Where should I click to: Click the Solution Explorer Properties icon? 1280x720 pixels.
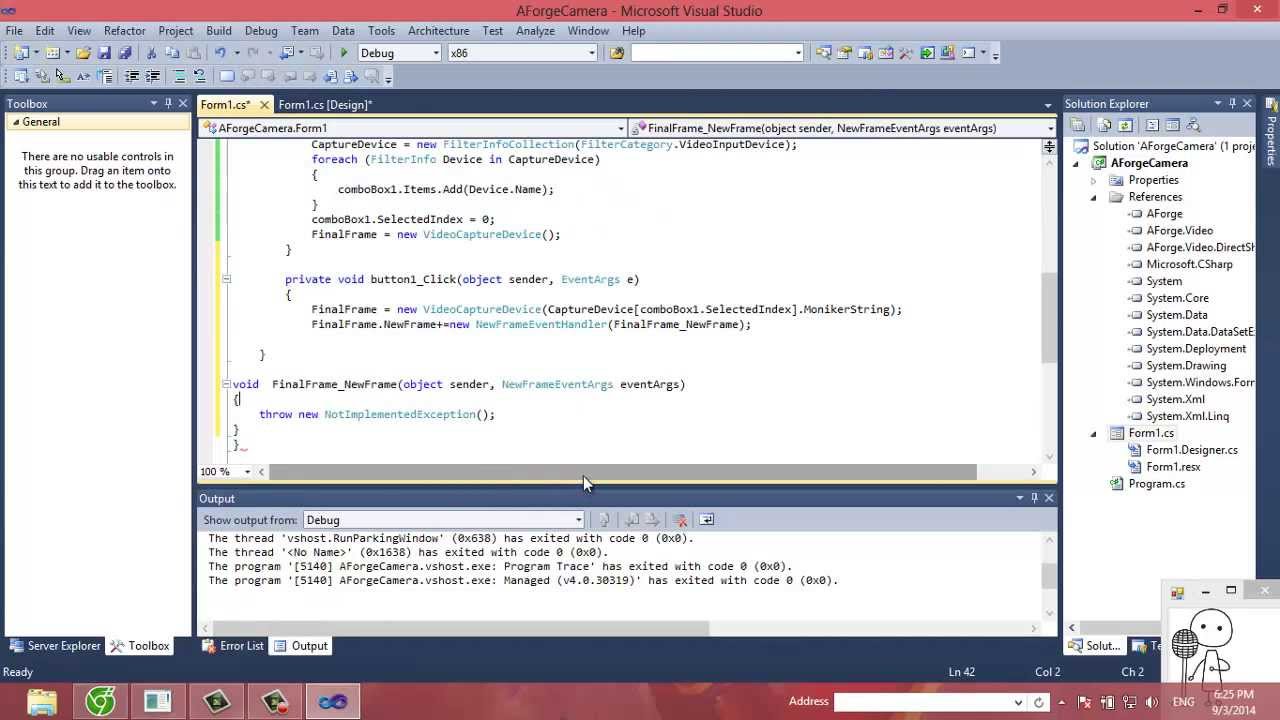(1077, 125)
